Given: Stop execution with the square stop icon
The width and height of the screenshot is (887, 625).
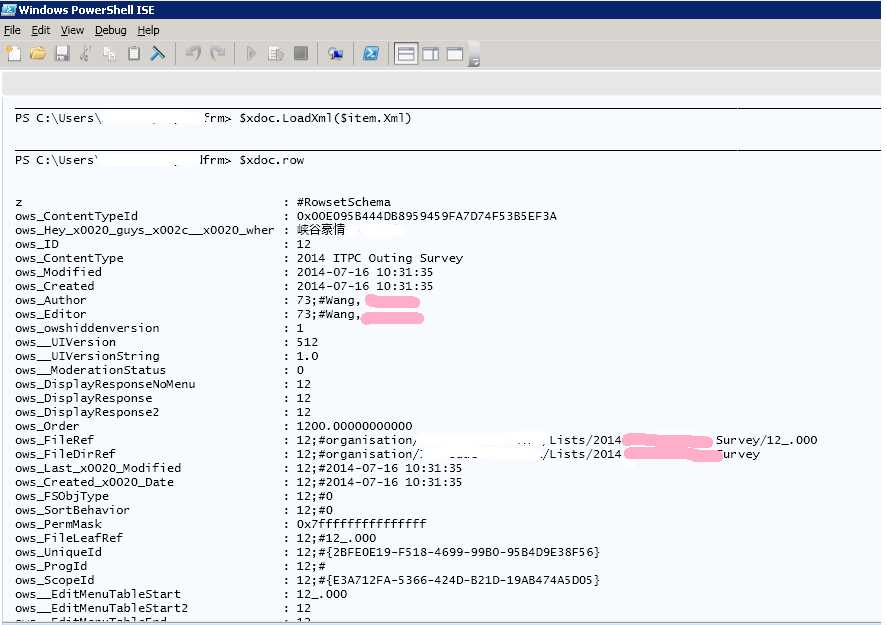Looking at the screenshot, I should [301, 54].
